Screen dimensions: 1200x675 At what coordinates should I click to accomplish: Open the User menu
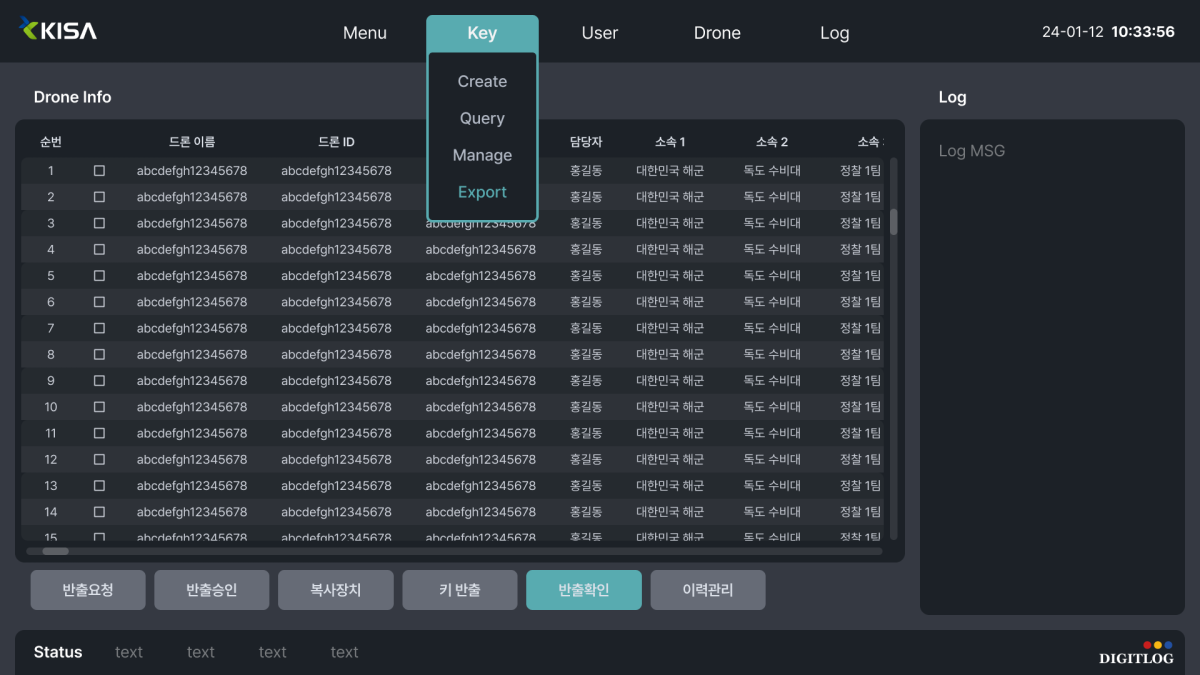point(599,33)
